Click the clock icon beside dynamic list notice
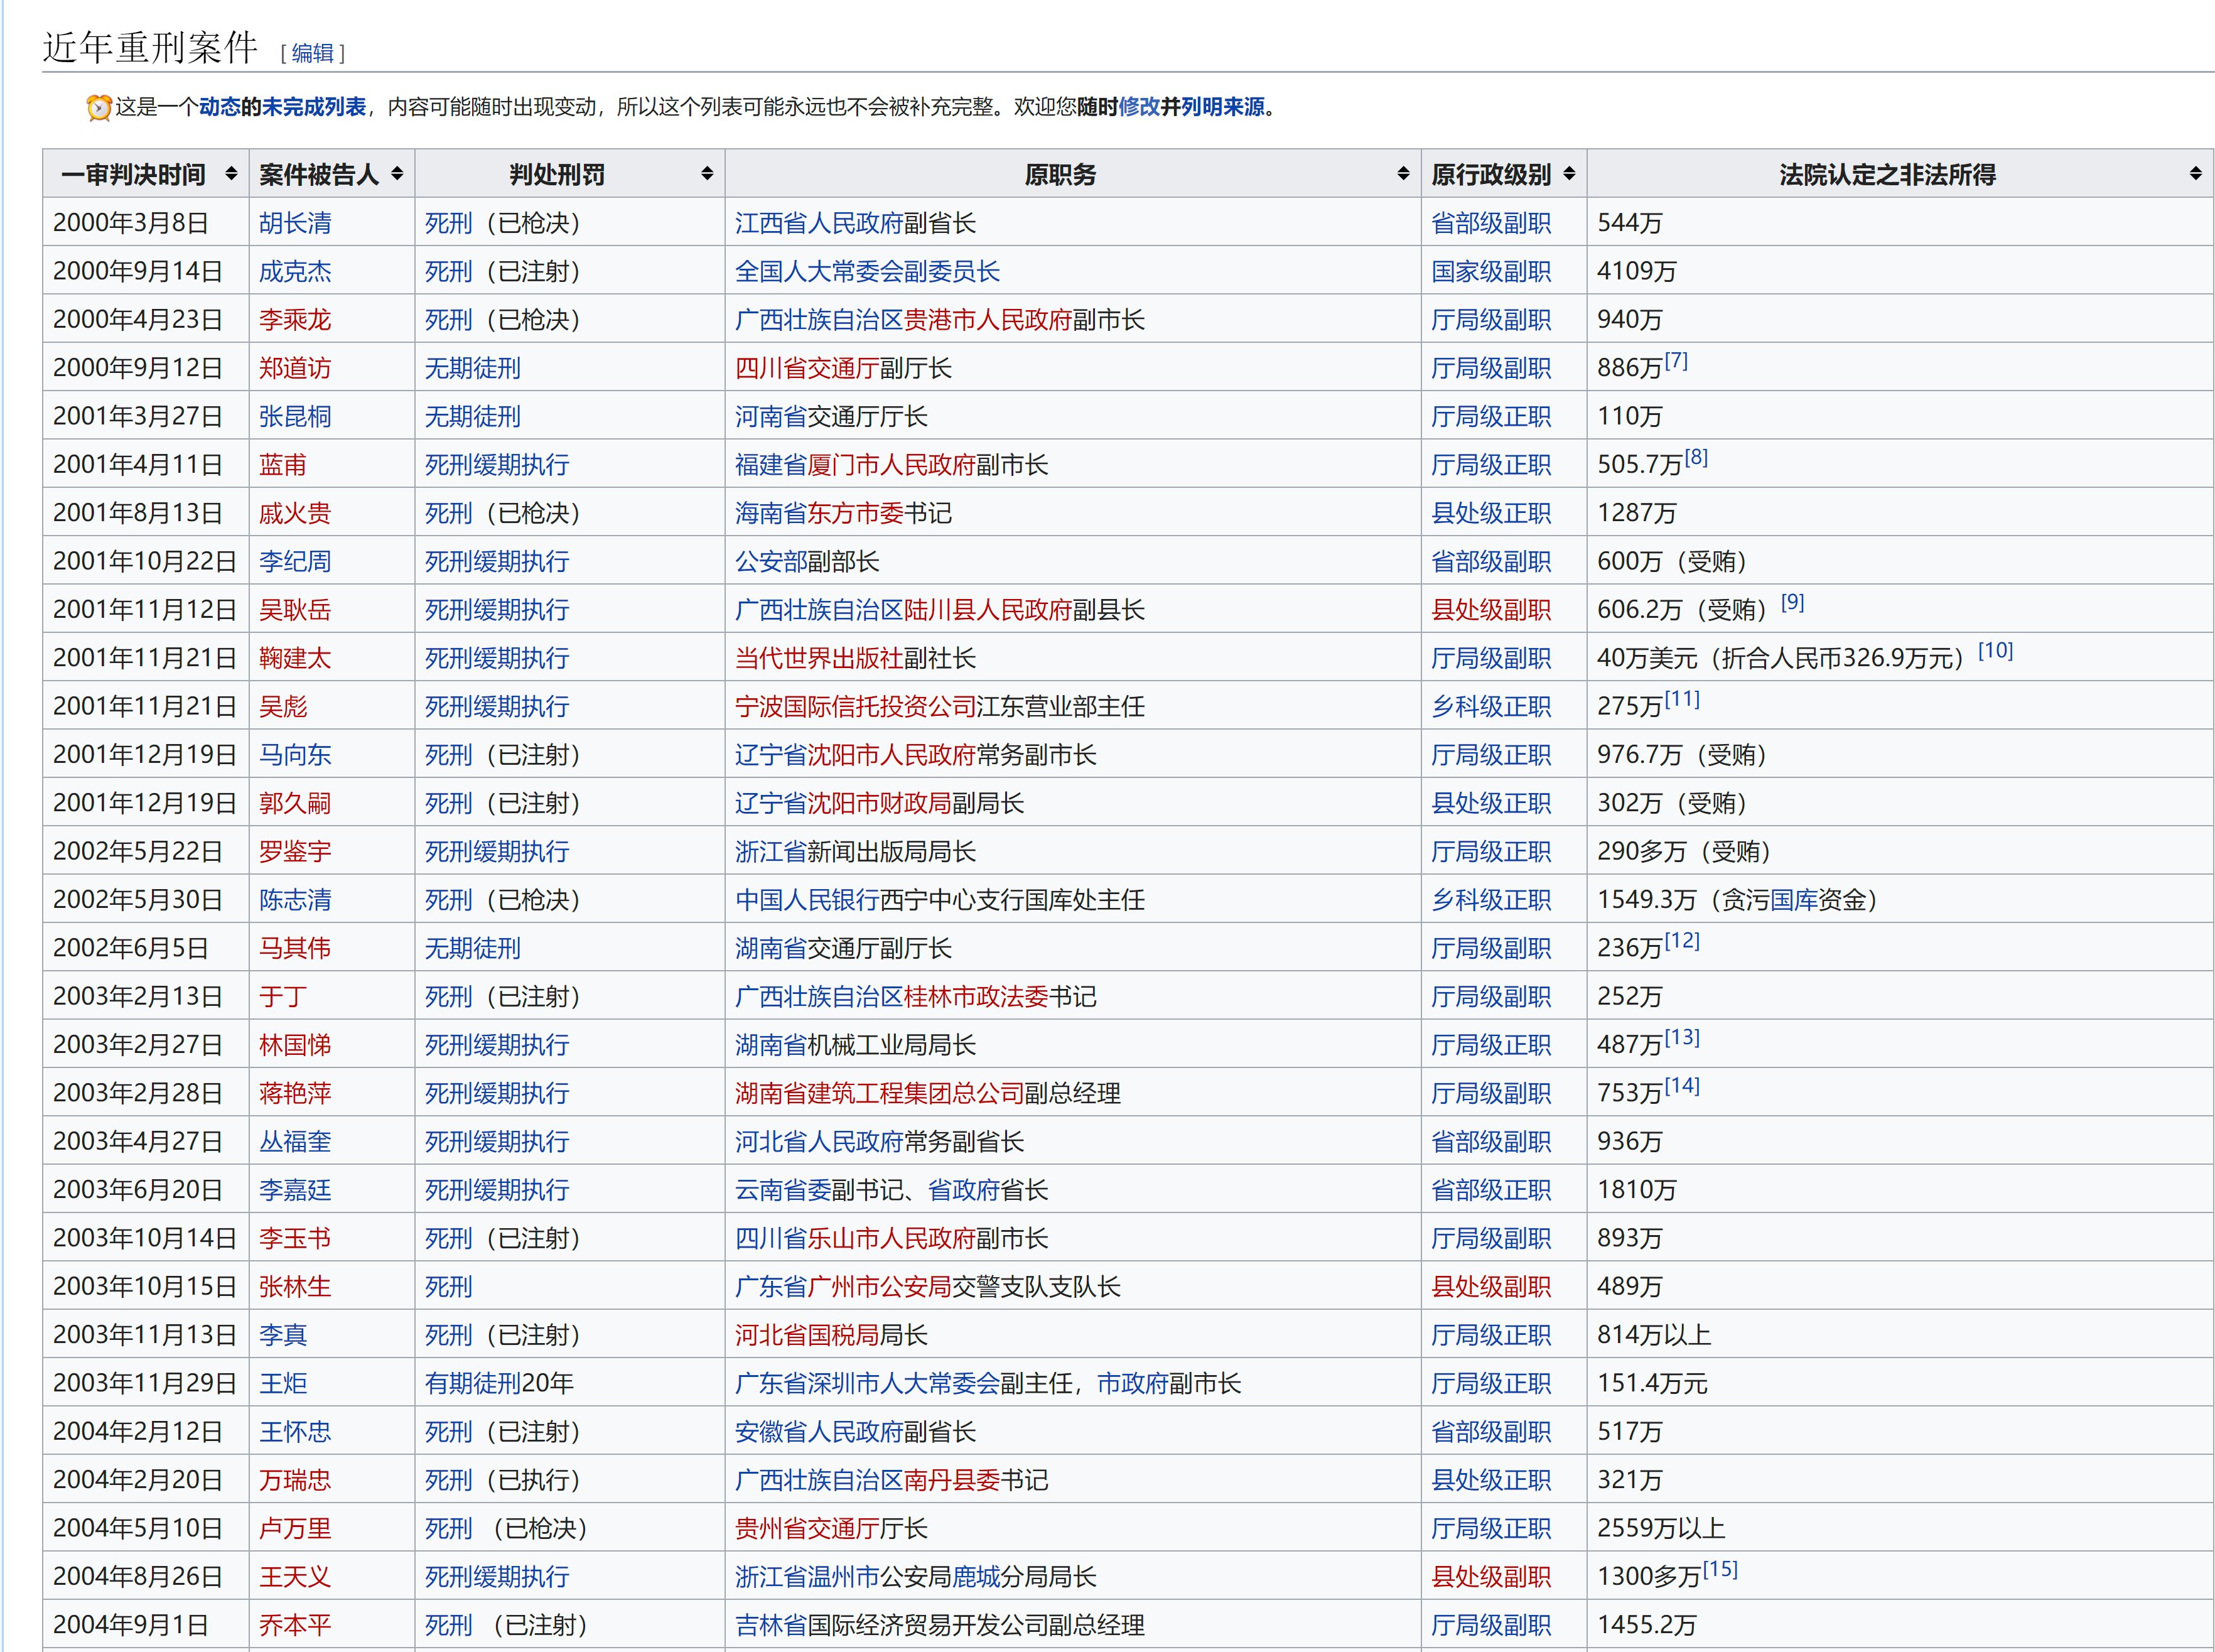 pos(98,107)
